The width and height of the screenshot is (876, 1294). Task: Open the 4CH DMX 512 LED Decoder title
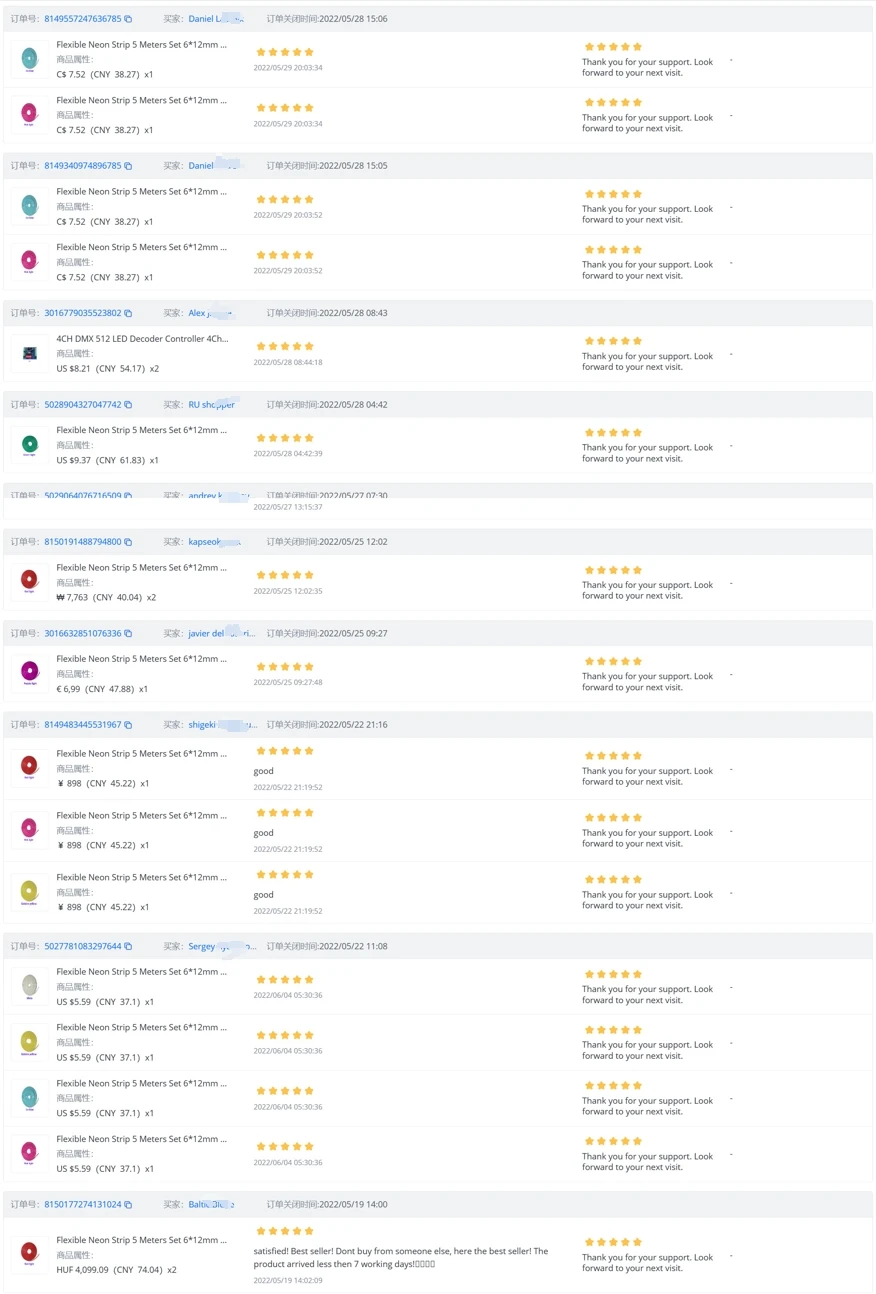coord(142,339)
